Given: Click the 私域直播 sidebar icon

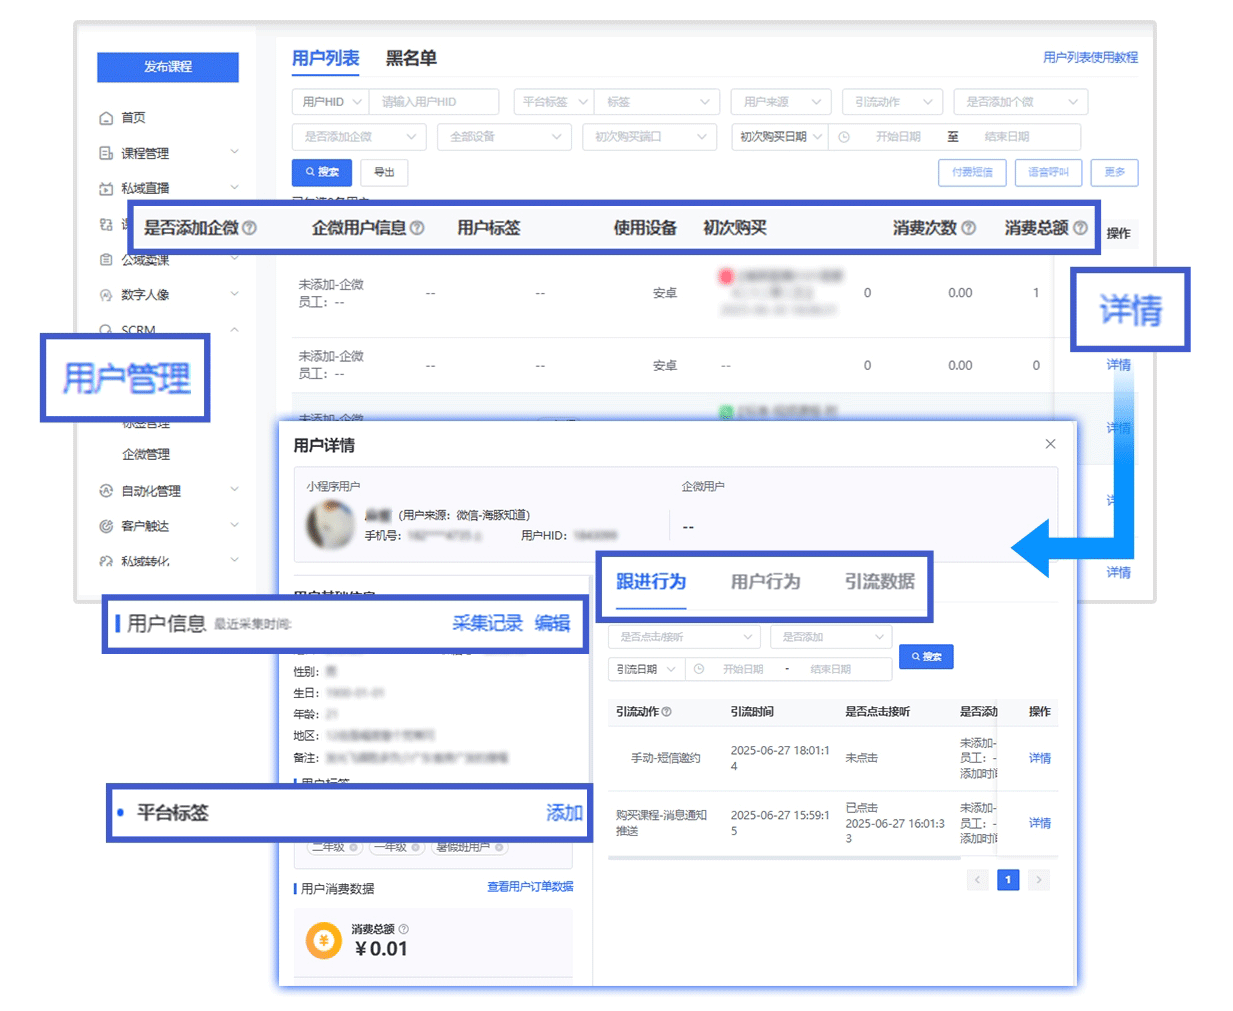Looking at the screenshot, I should pyautogui.click(x=106, y=188).
